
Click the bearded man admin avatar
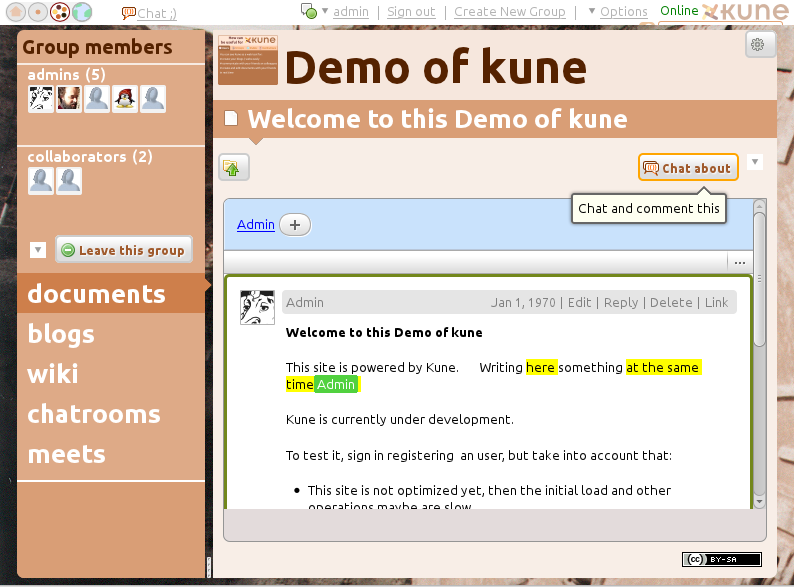pos(69,98)
